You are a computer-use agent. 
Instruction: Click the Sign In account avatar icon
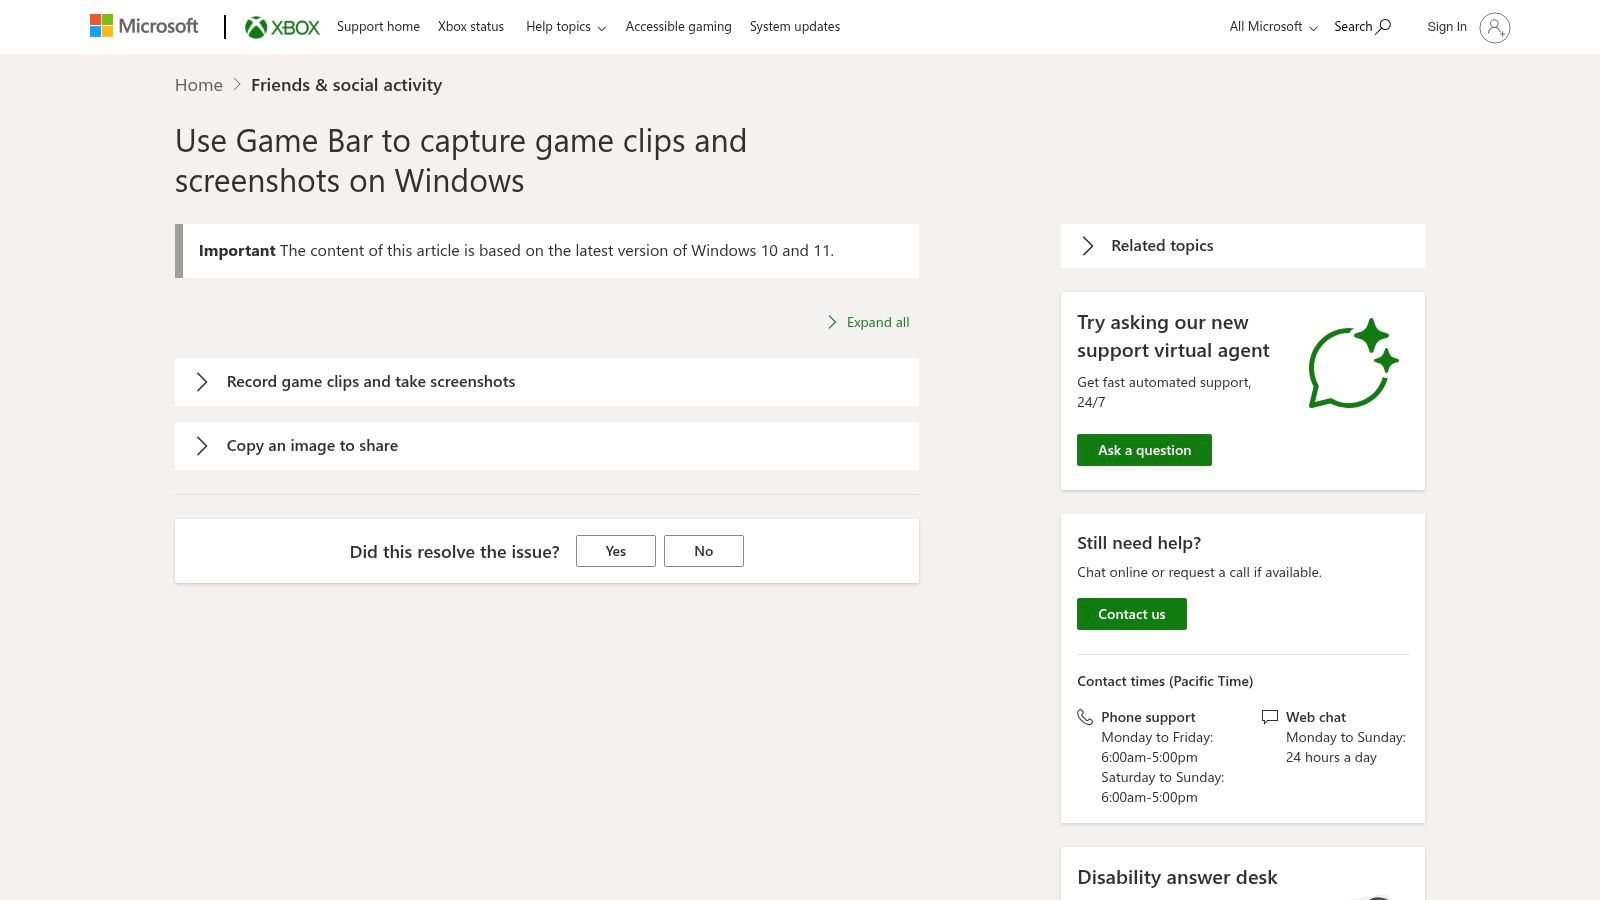tap(1495, 28)
